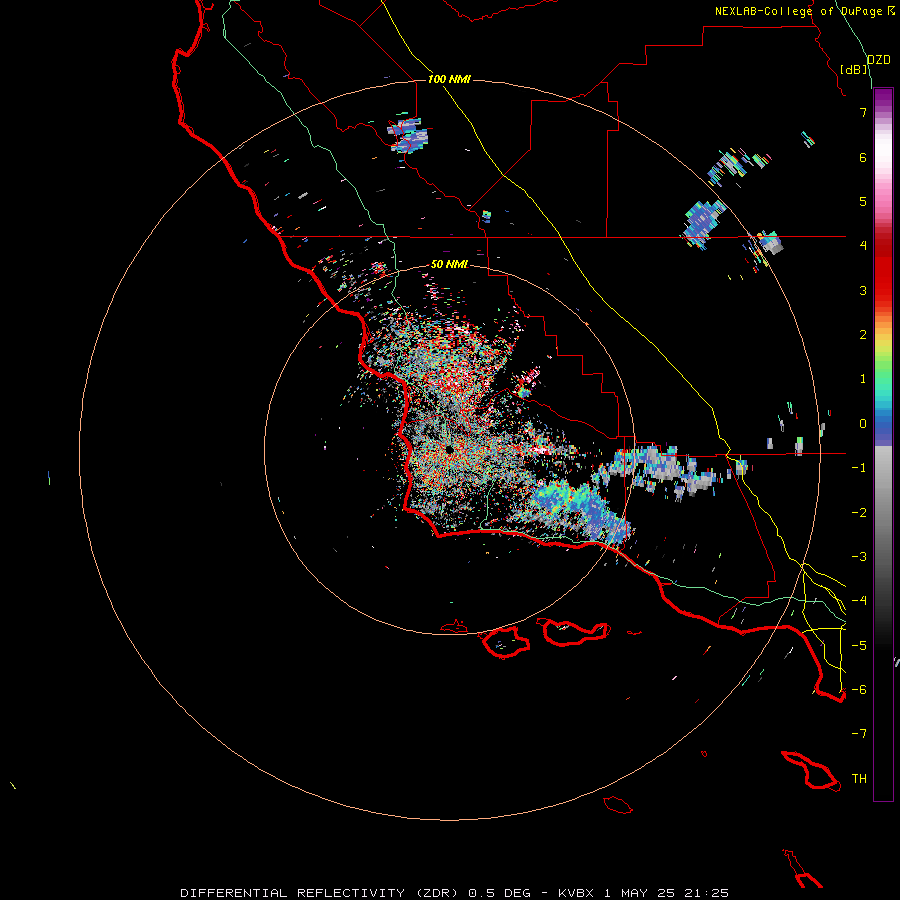Click the "DIFFERENTIAL REFLECTIVITY (ZDR)" bottom caption
This screenshot has height=900, width=900.
tap(320, 893)
